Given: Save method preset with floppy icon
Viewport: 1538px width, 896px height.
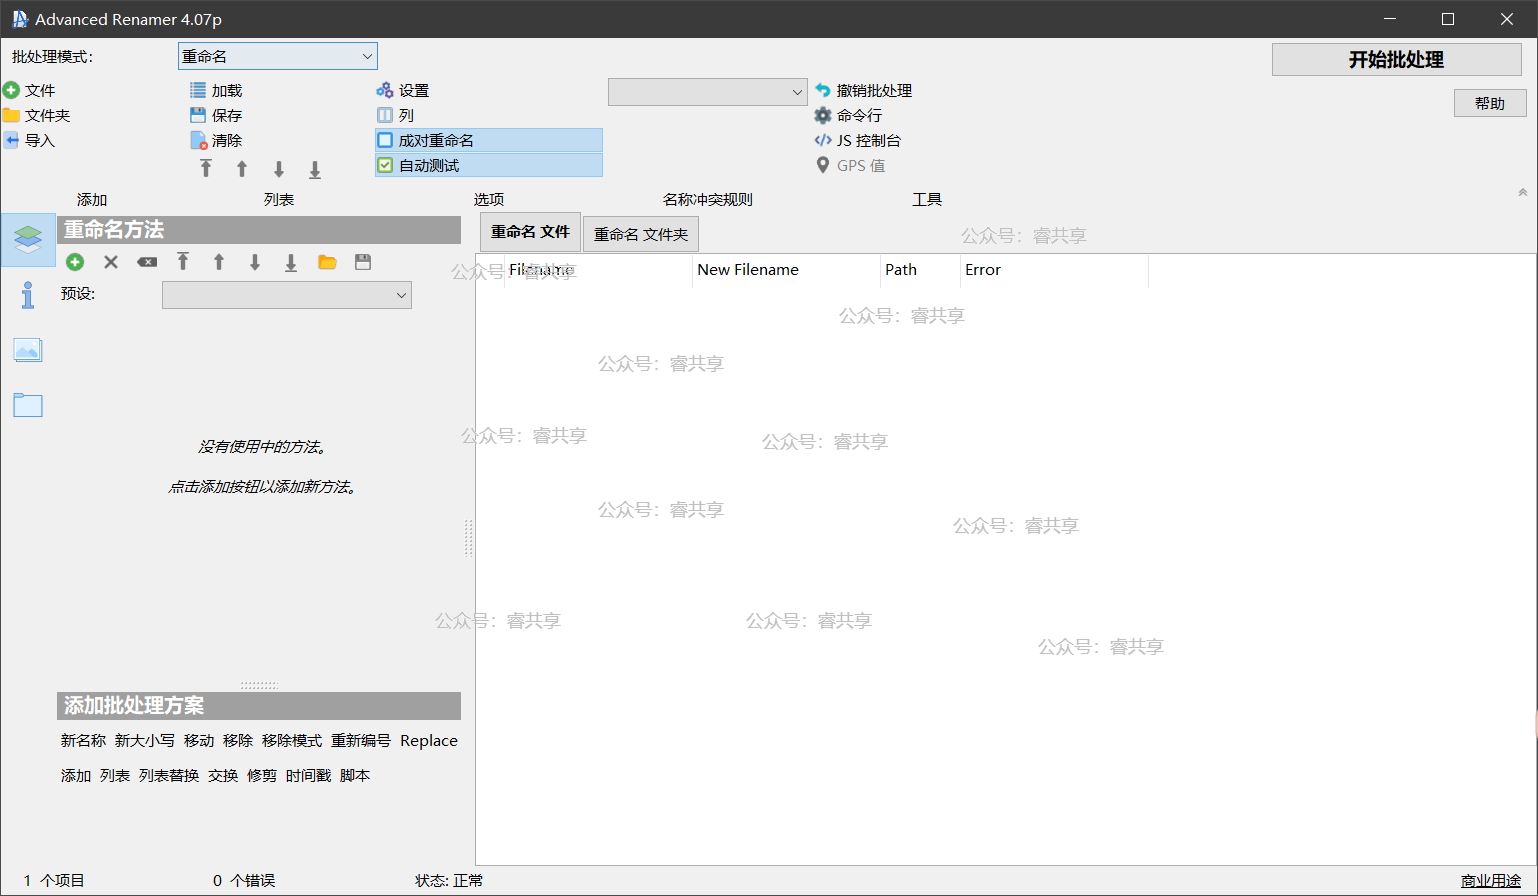Looking at the screenshot, I should (363, 262).
